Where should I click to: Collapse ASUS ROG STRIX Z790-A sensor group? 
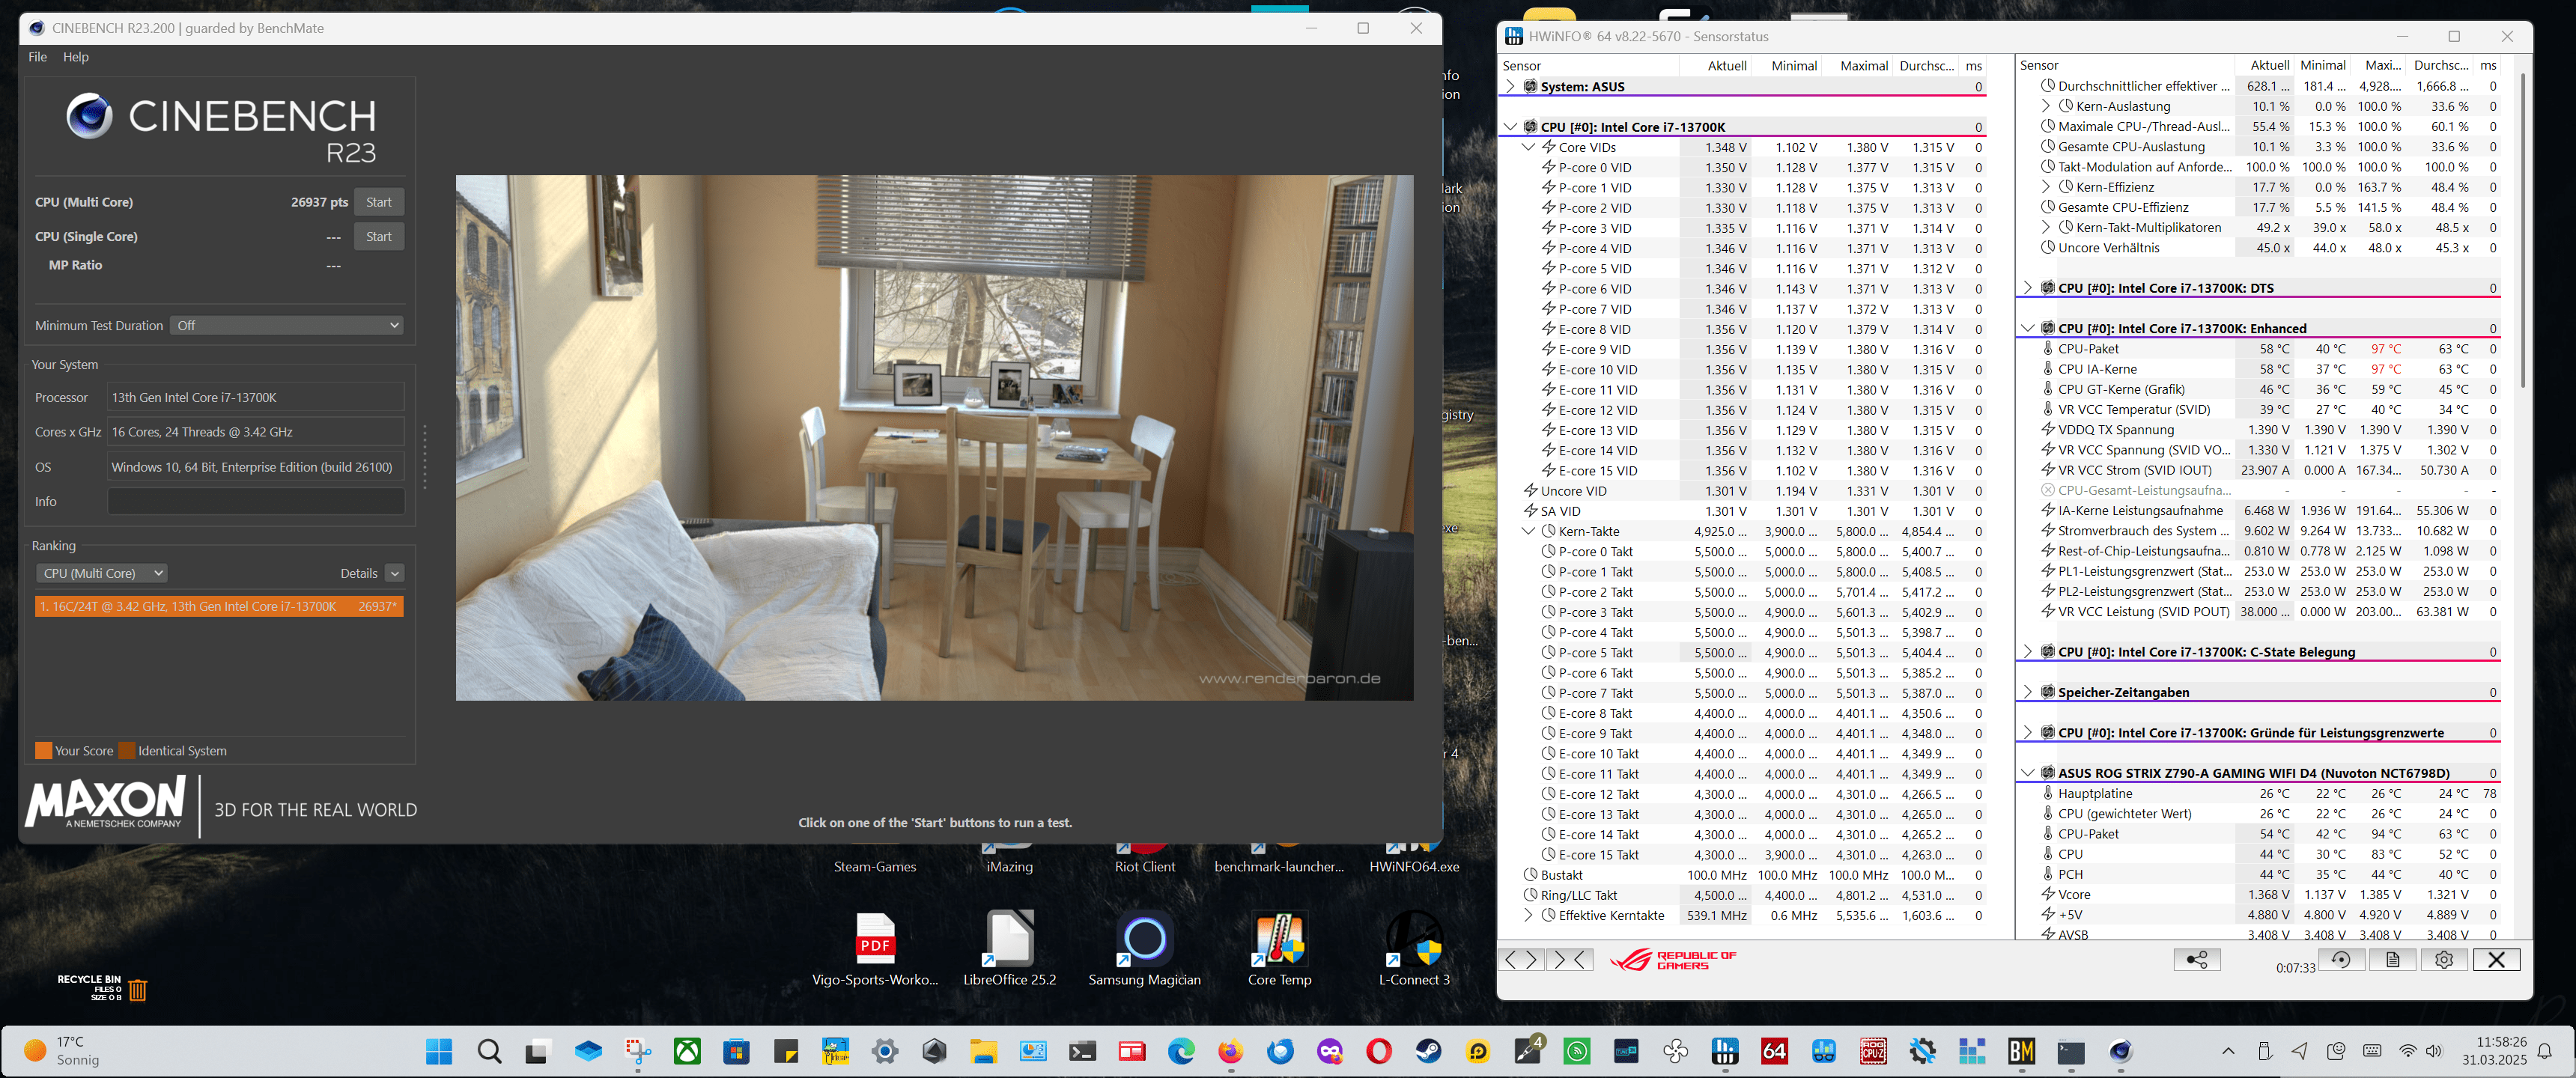(2027, 773)
